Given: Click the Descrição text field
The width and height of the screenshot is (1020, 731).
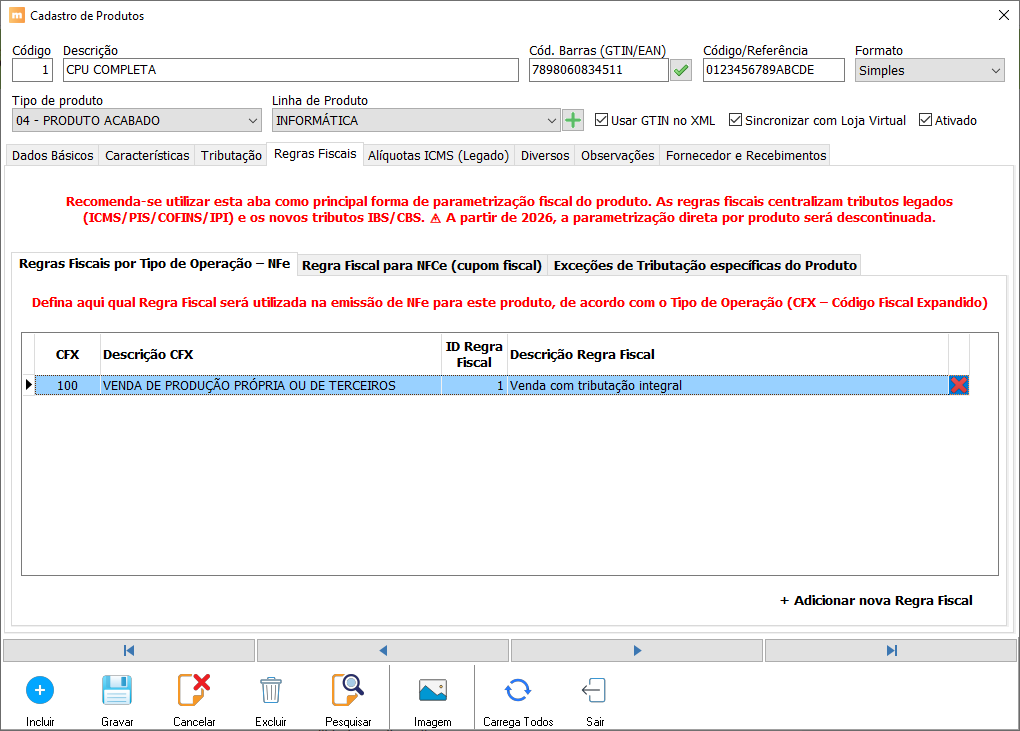Looking at the screenshot, I should tap(290, 70).
